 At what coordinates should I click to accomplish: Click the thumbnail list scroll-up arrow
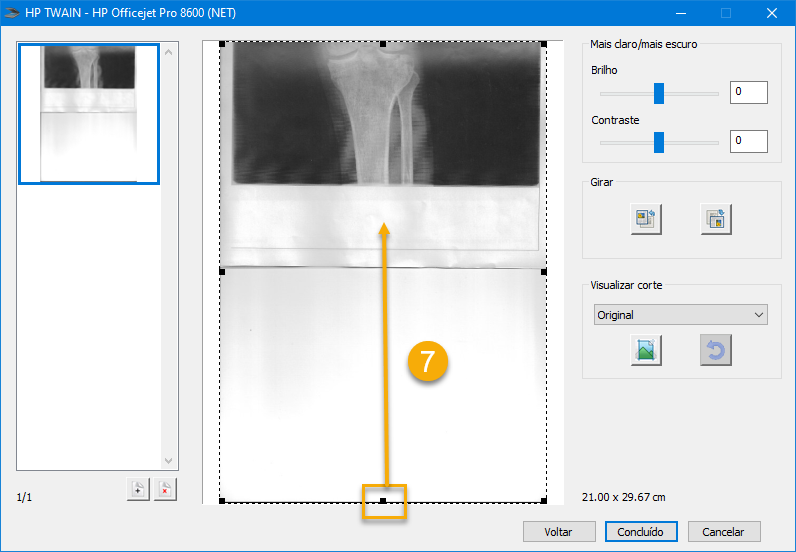(169, 52)
